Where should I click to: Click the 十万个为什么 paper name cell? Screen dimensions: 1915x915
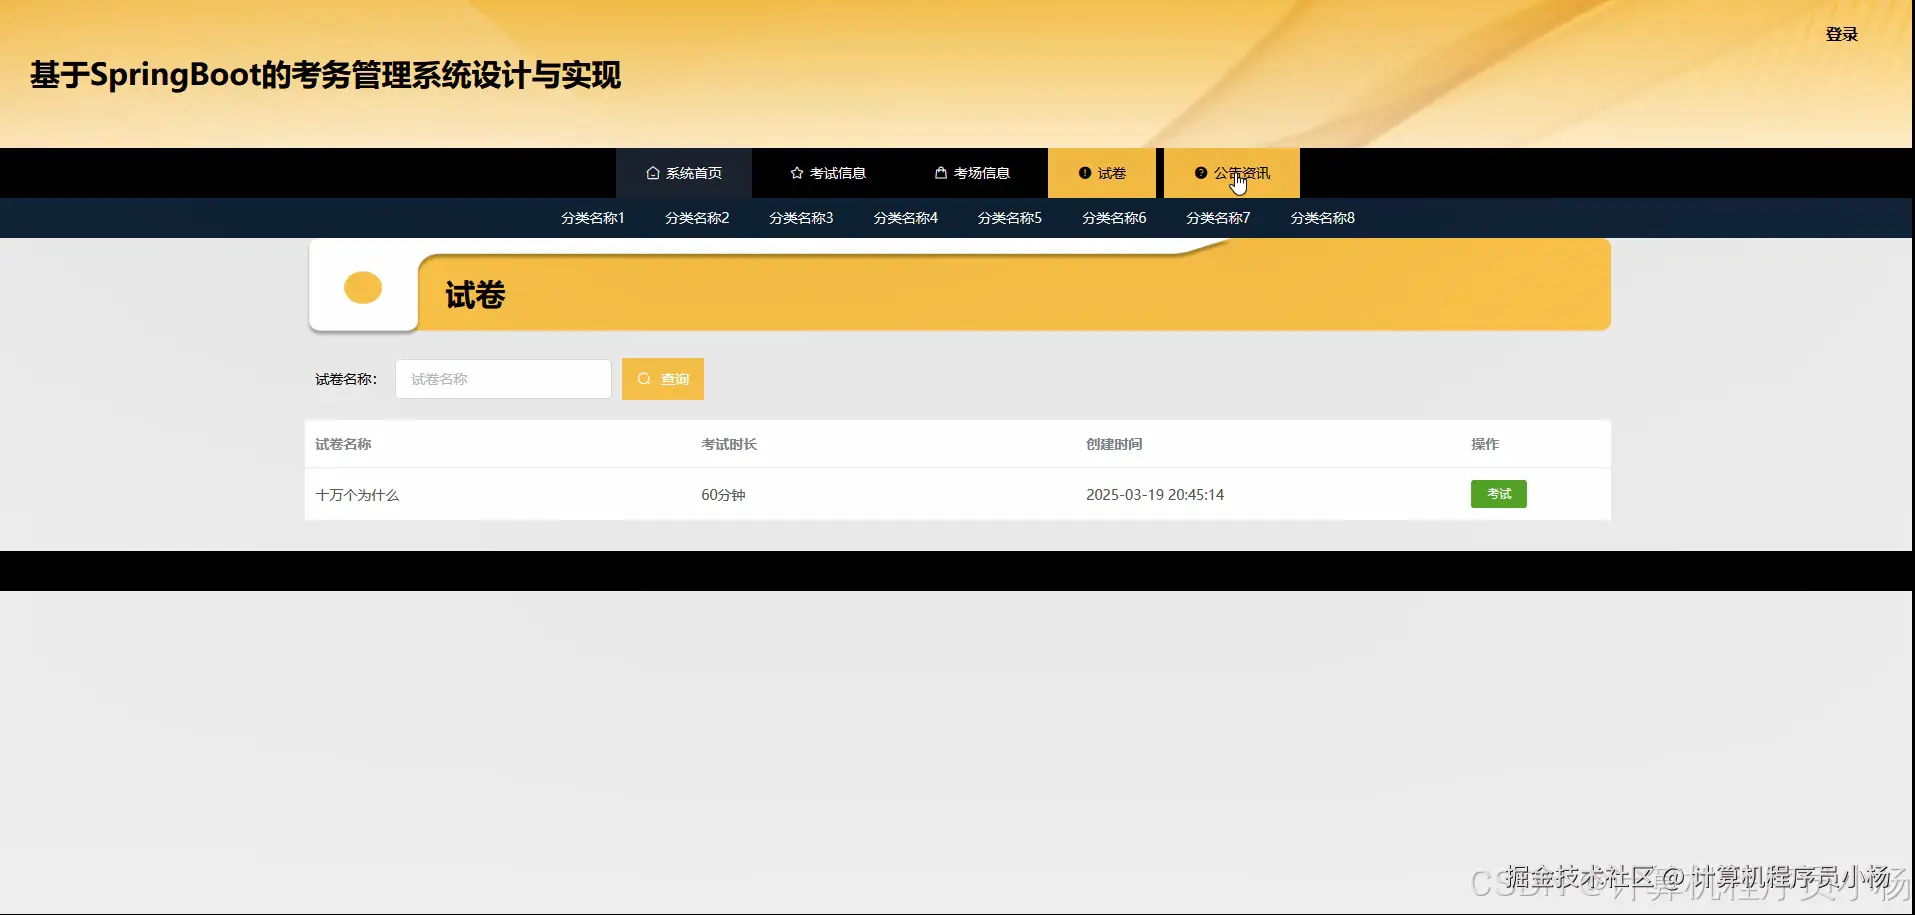[x=357, y=495]
